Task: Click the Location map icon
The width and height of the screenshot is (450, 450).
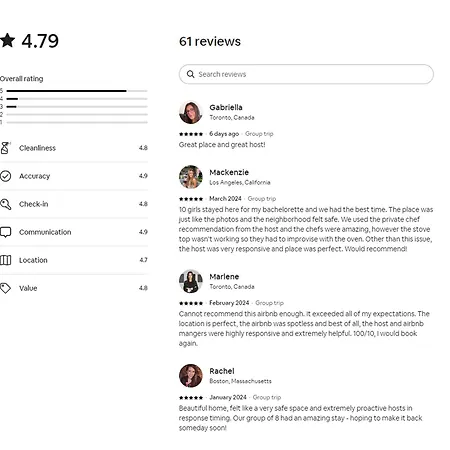Action: [5, 260]
